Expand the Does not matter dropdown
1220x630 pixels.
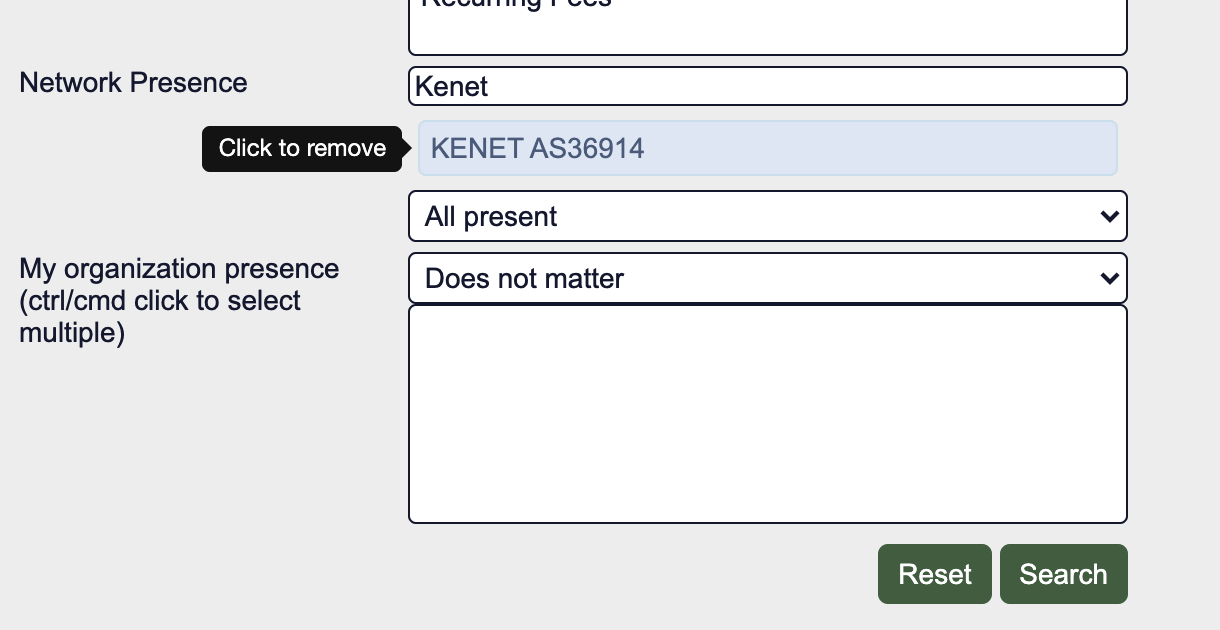767,278
